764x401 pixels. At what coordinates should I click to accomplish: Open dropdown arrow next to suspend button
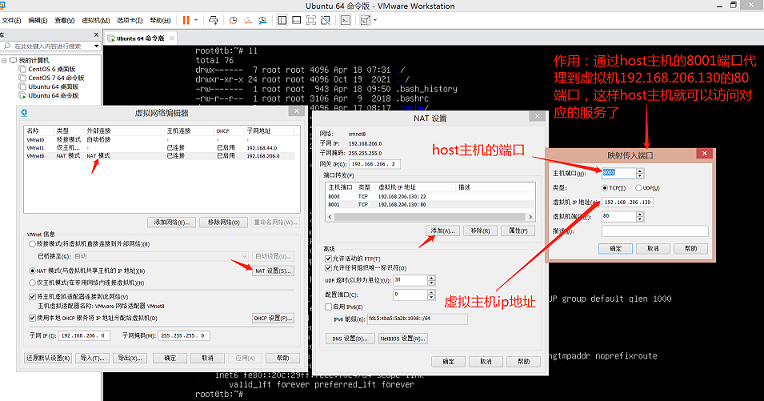pyautogui.click(x=197, y=19)
